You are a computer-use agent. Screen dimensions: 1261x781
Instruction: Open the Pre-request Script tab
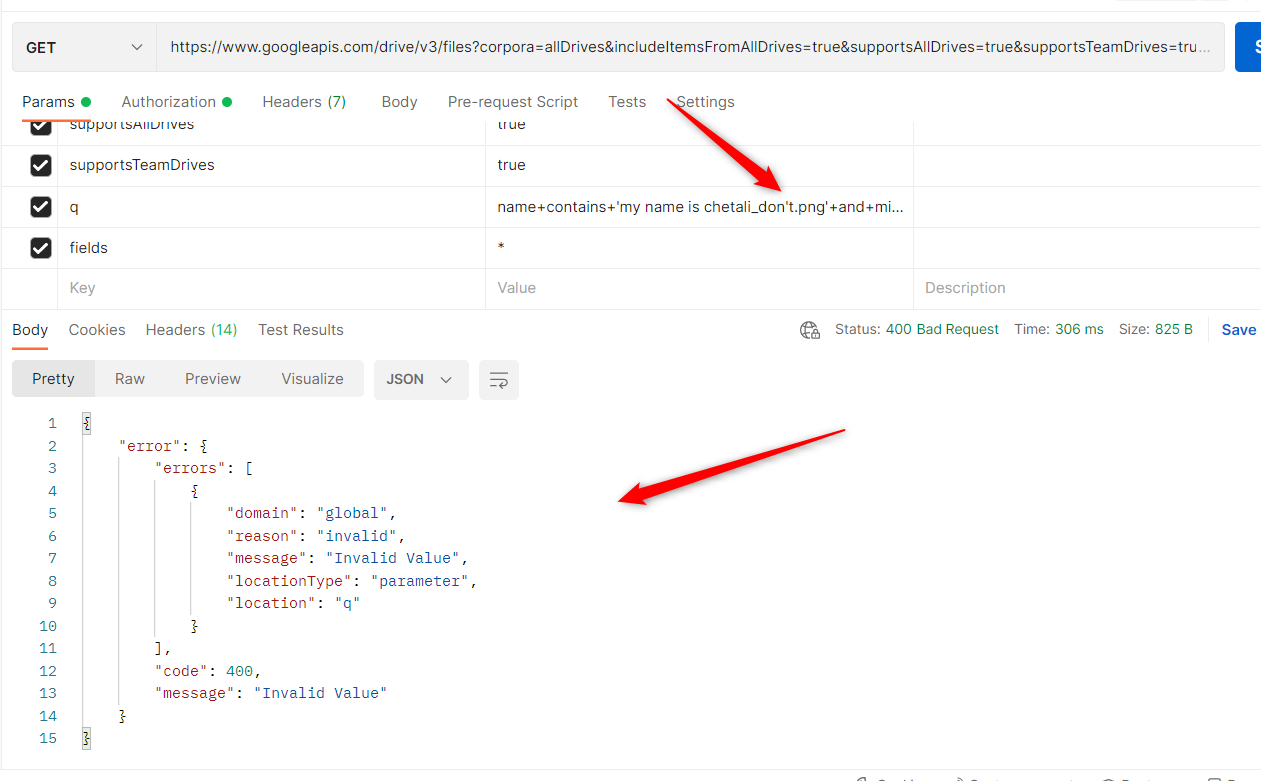point(513,102)
